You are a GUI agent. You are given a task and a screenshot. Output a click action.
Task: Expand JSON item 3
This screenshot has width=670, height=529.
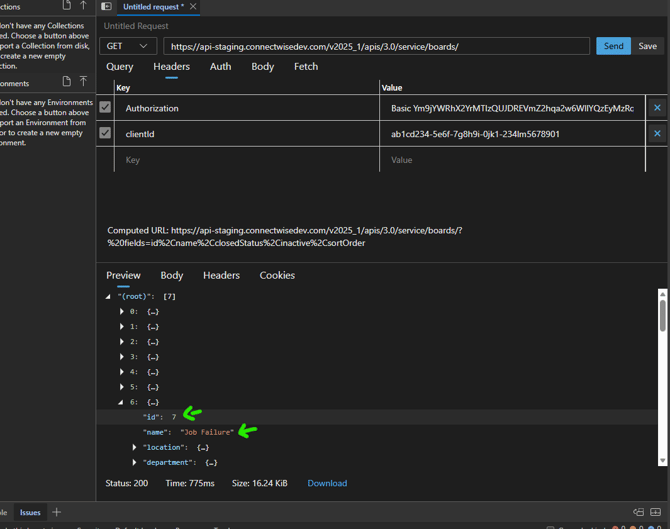[122, 356]
